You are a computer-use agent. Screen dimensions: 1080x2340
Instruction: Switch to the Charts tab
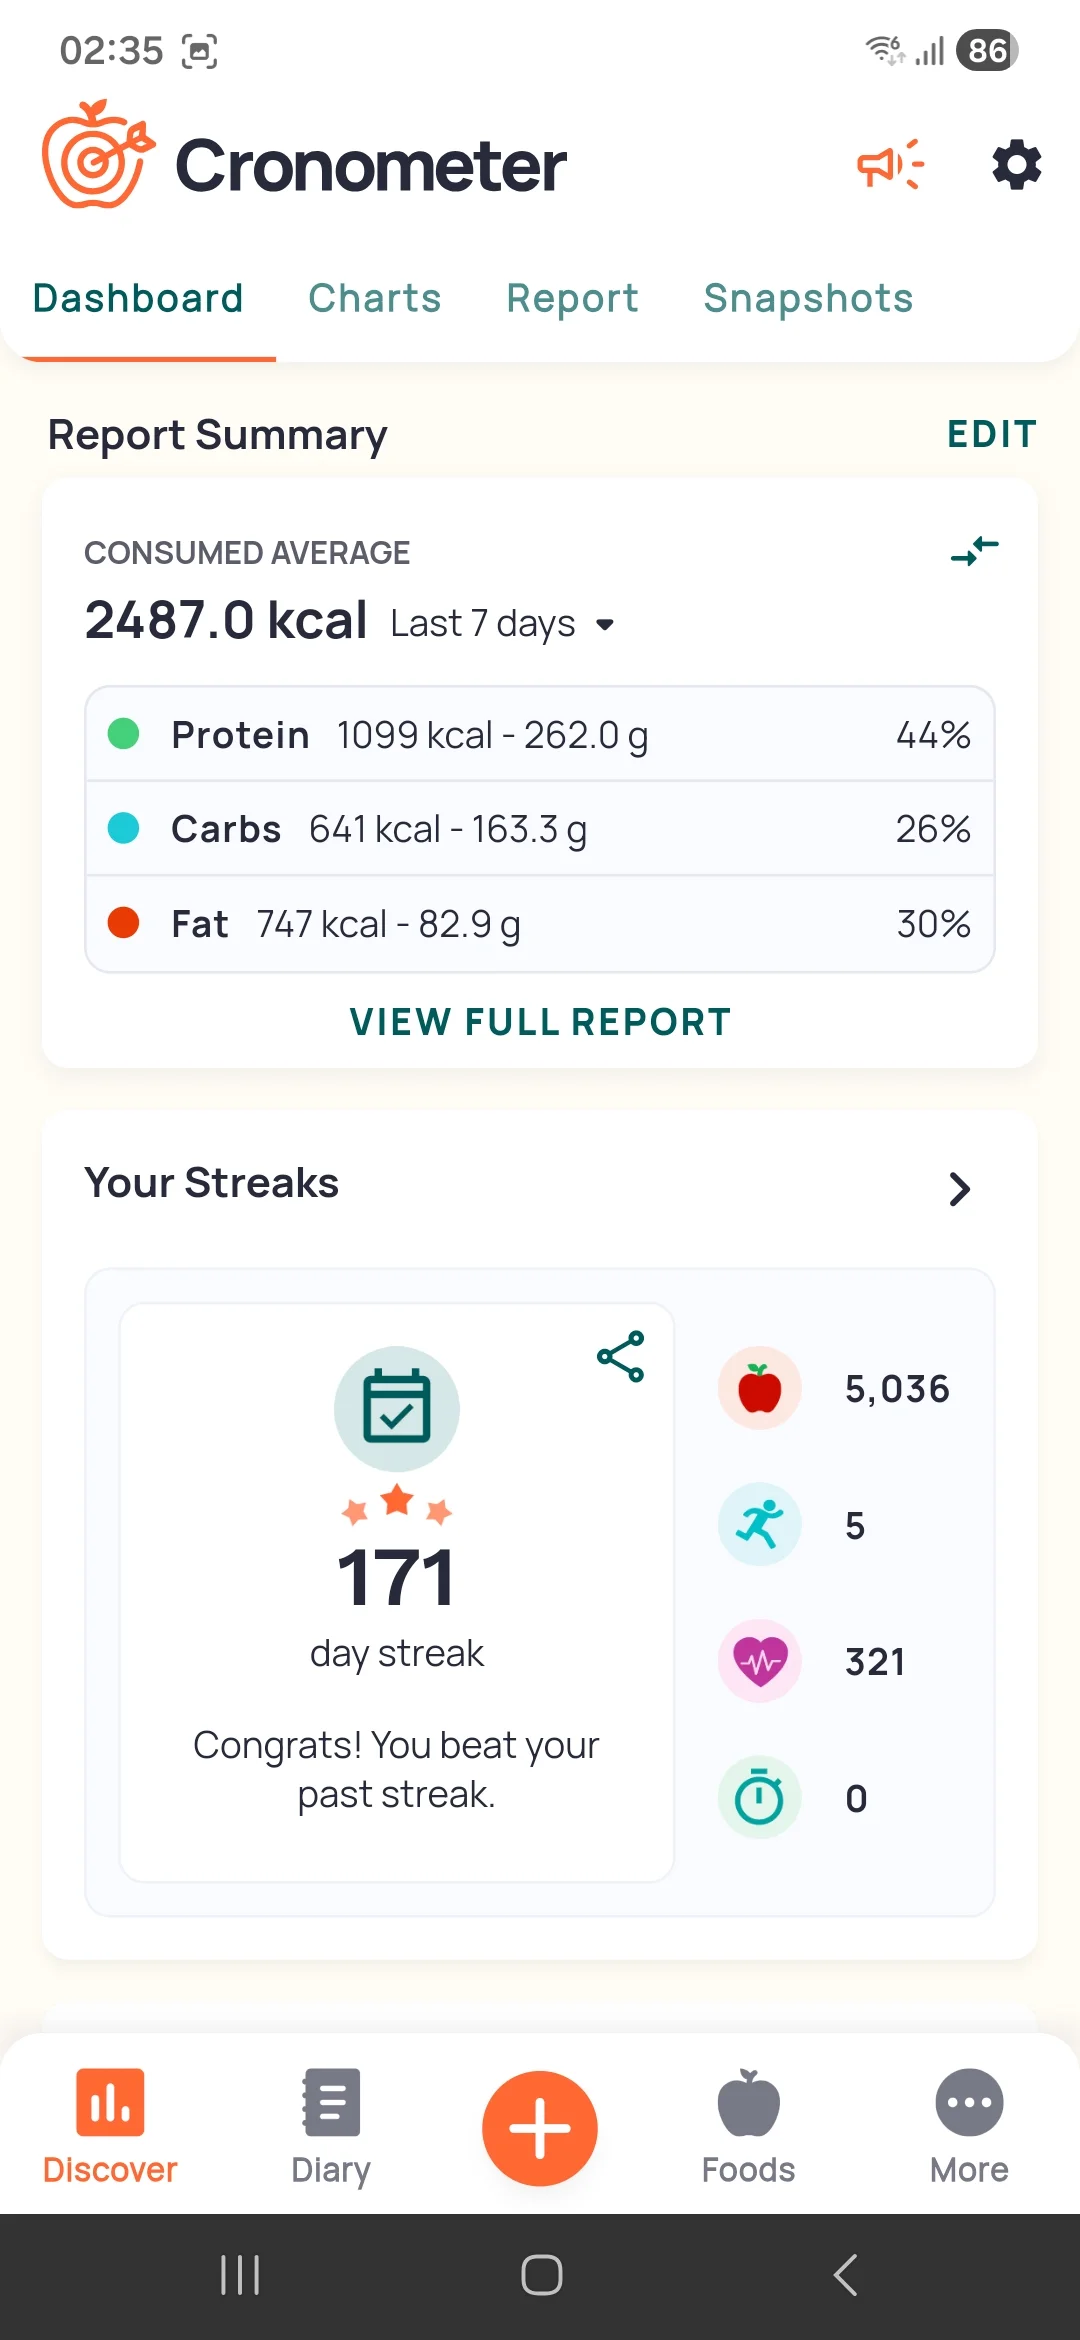[375, 298]
